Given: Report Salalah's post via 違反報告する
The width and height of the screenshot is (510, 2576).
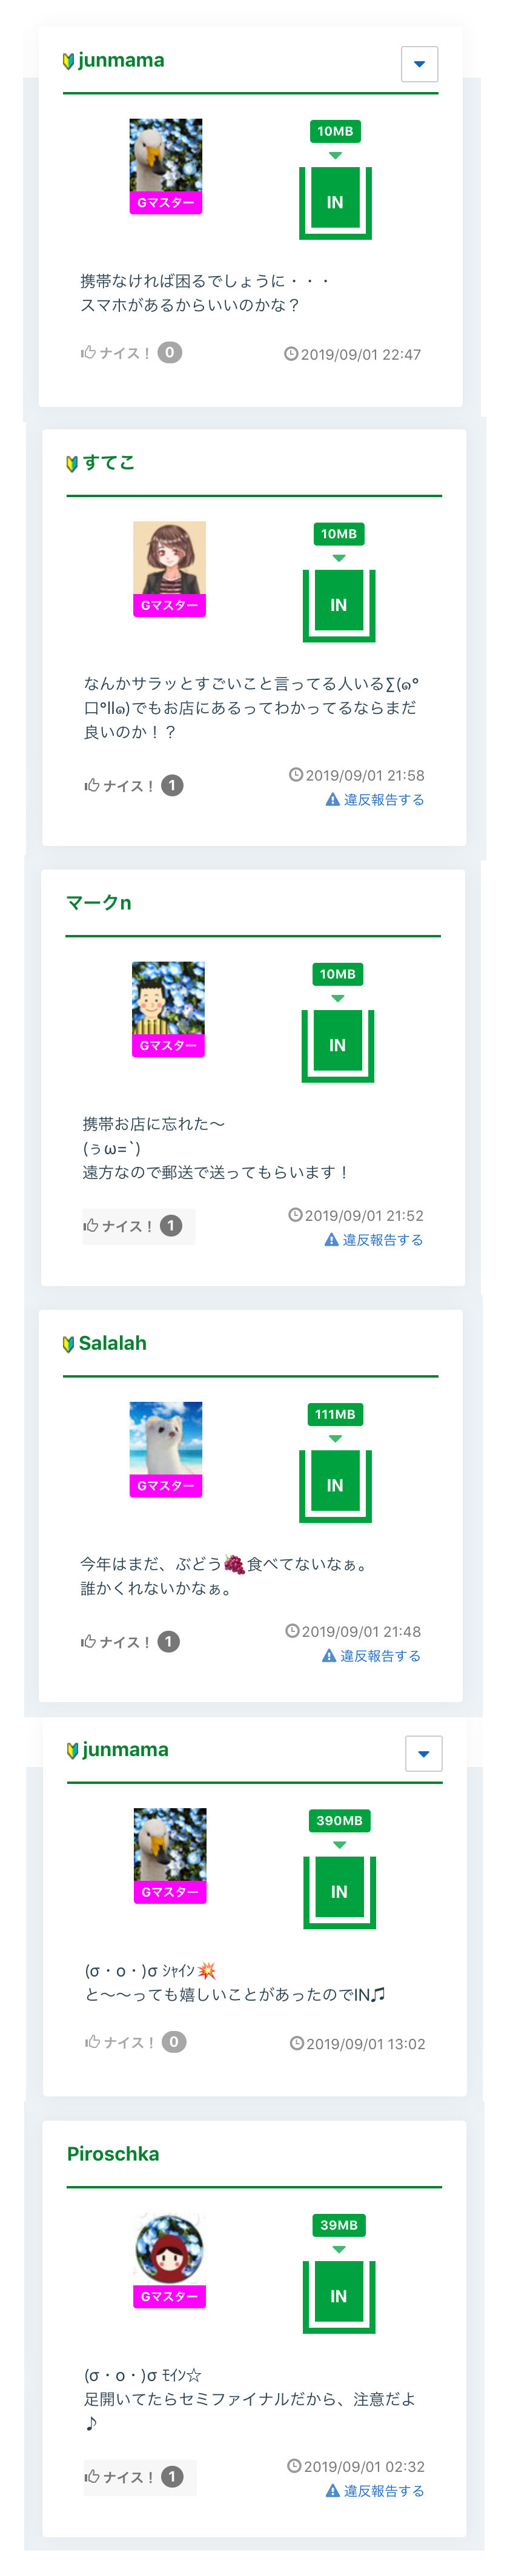Looking at the screenshot, I should (x=371, y=1656).
